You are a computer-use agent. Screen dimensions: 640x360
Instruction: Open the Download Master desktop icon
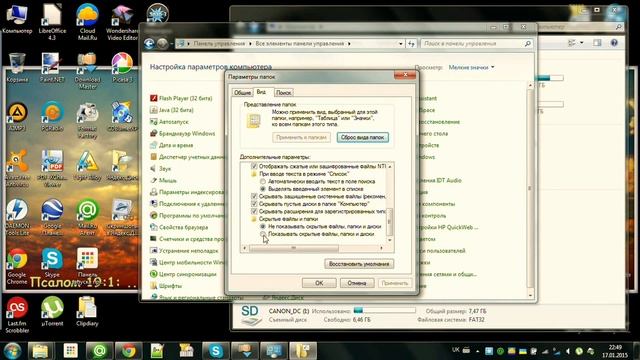pos(87,71)
